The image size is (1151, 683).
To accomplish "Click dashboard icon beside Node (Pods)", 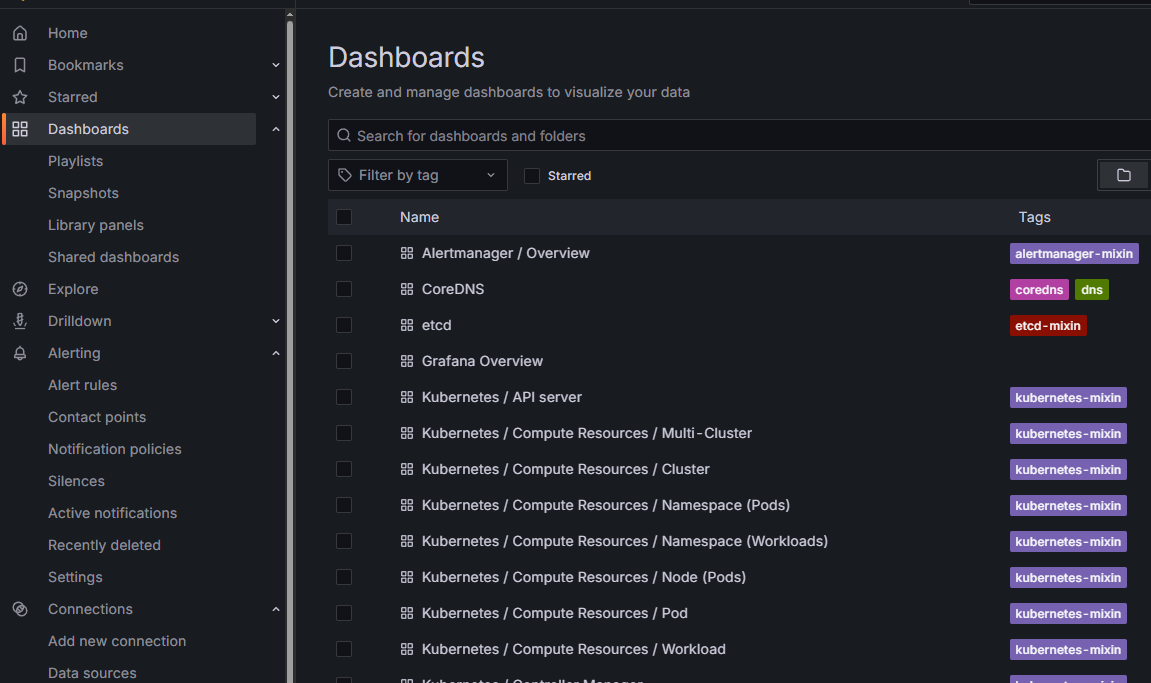I will pos(407,577).
